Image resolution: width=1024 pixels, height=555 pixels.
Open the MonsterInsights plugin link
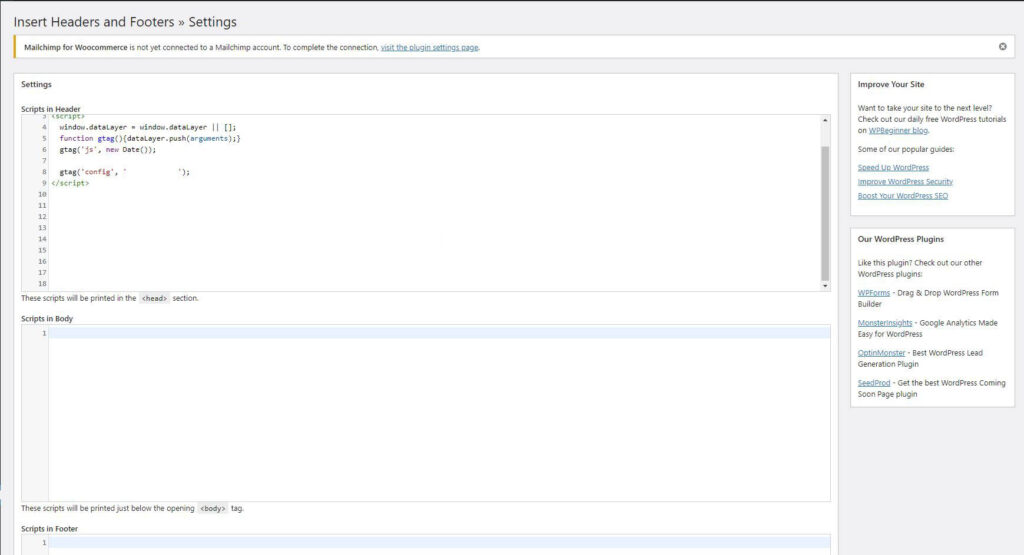(885, 323)
